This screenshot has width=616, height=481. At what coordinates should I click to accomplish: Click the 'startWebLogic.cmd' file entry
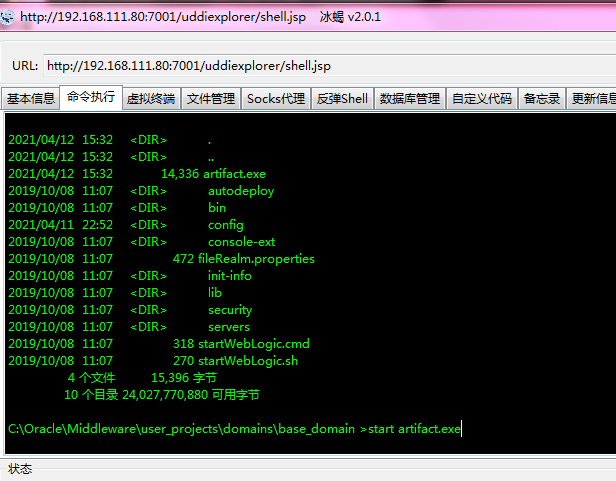click(x=253, y=343)
